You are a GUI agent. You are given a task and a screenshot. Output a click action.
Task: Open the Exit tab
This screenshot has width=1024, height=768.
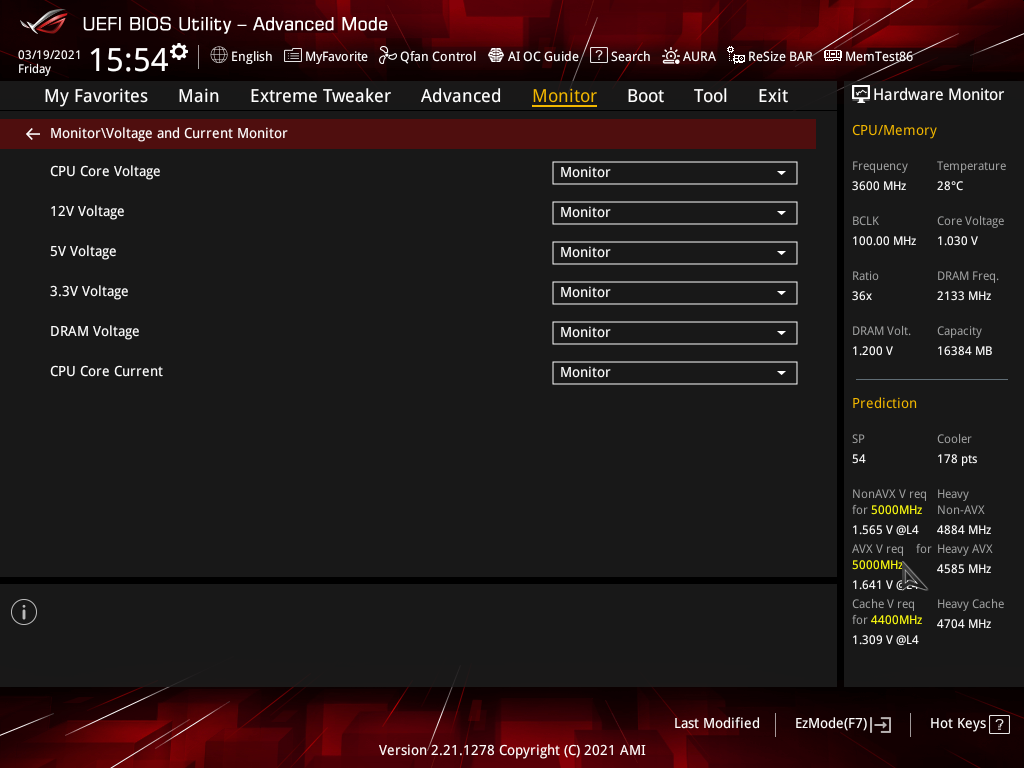click(x=773, y=96)
